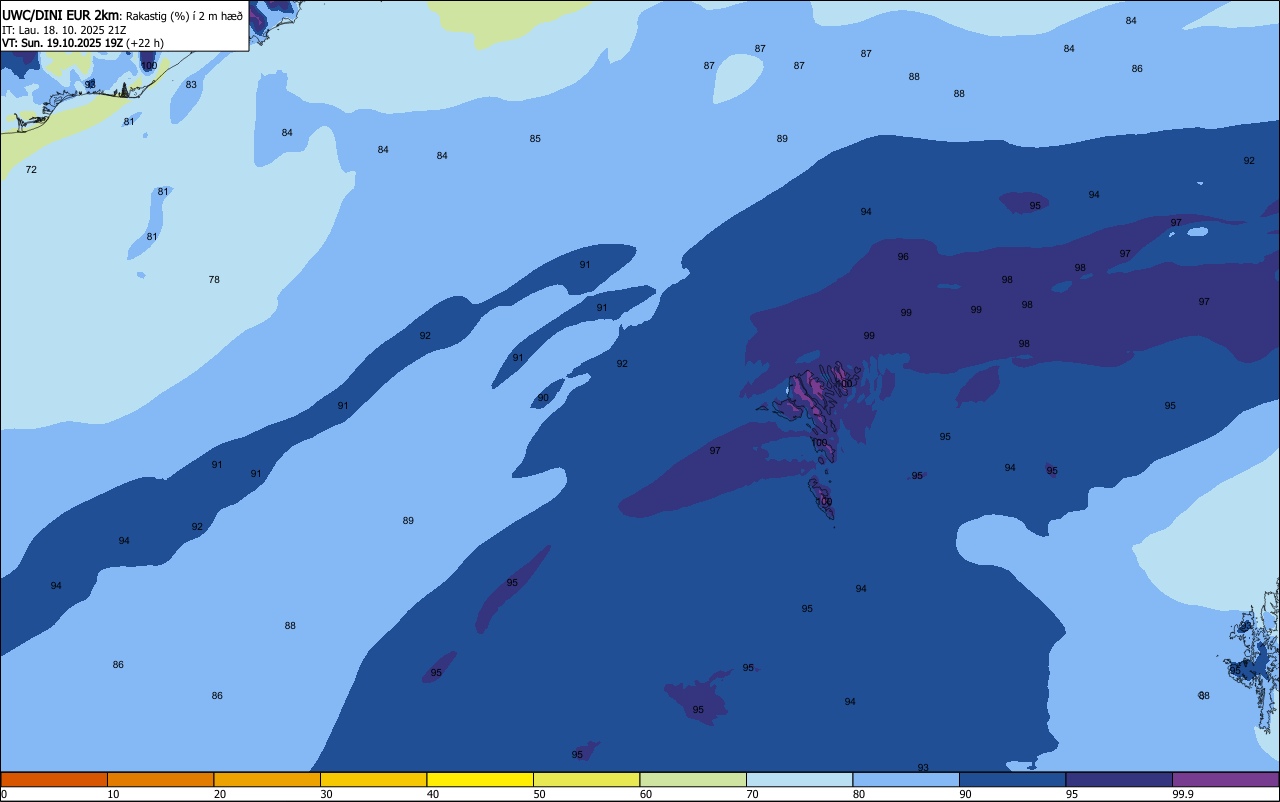Click the '10' legend tick label
Viewport: 1280px width, 802px height.
click(113, 794)
